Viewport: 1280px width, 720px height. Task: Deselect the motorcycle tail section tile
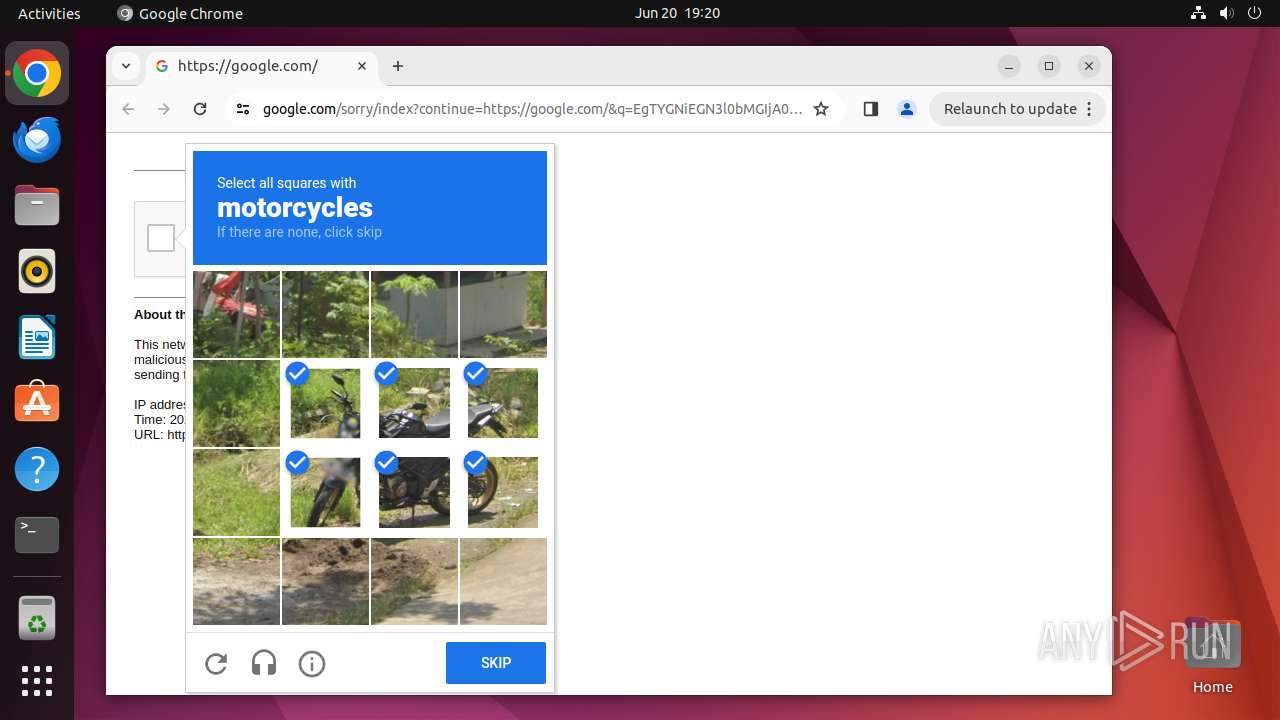[x=503, y=403]
